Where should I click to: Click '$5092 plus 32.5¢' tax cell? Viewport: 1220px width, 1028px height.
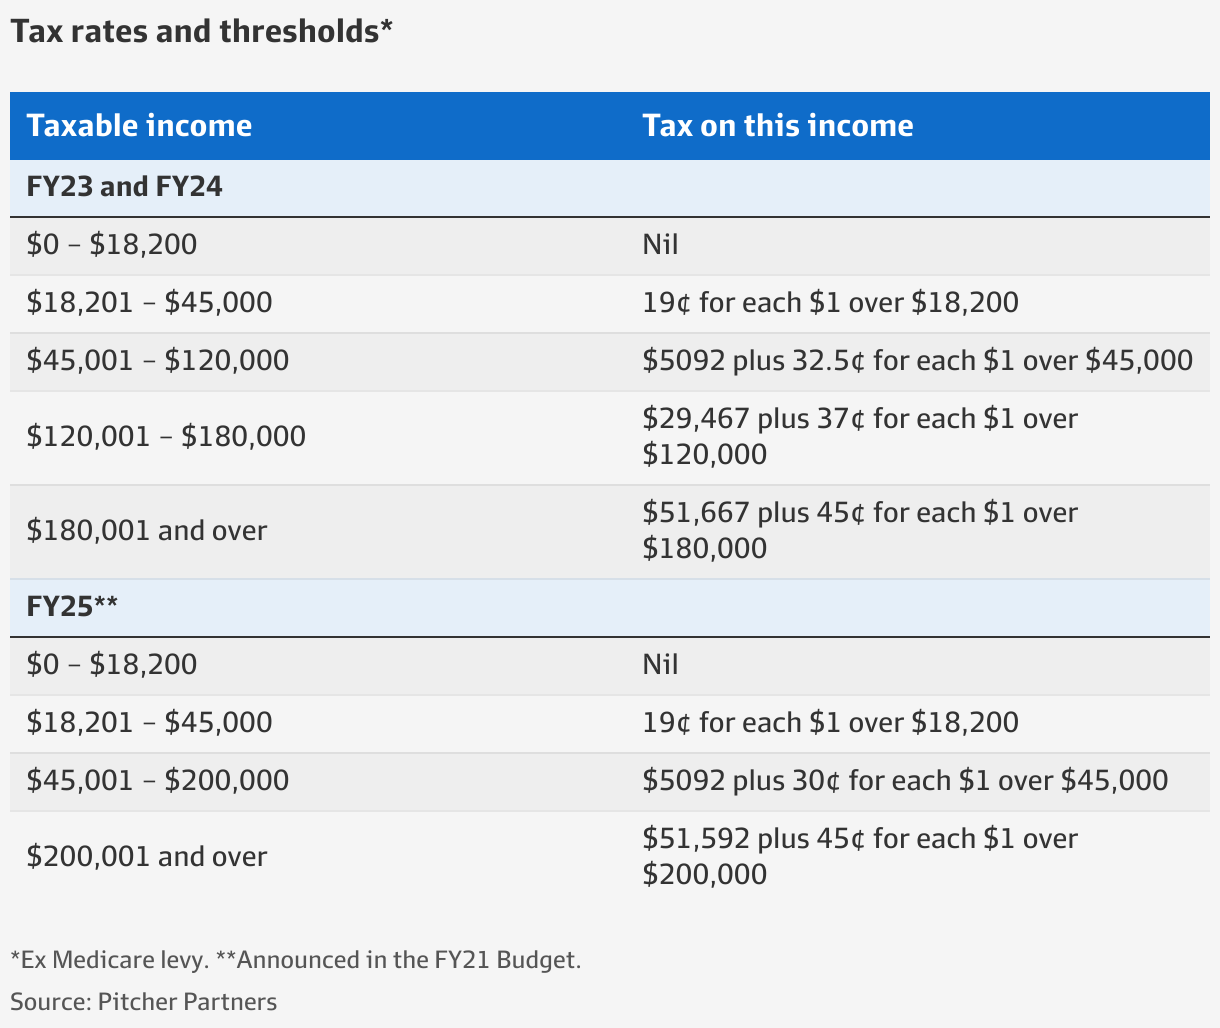point(918,360)
